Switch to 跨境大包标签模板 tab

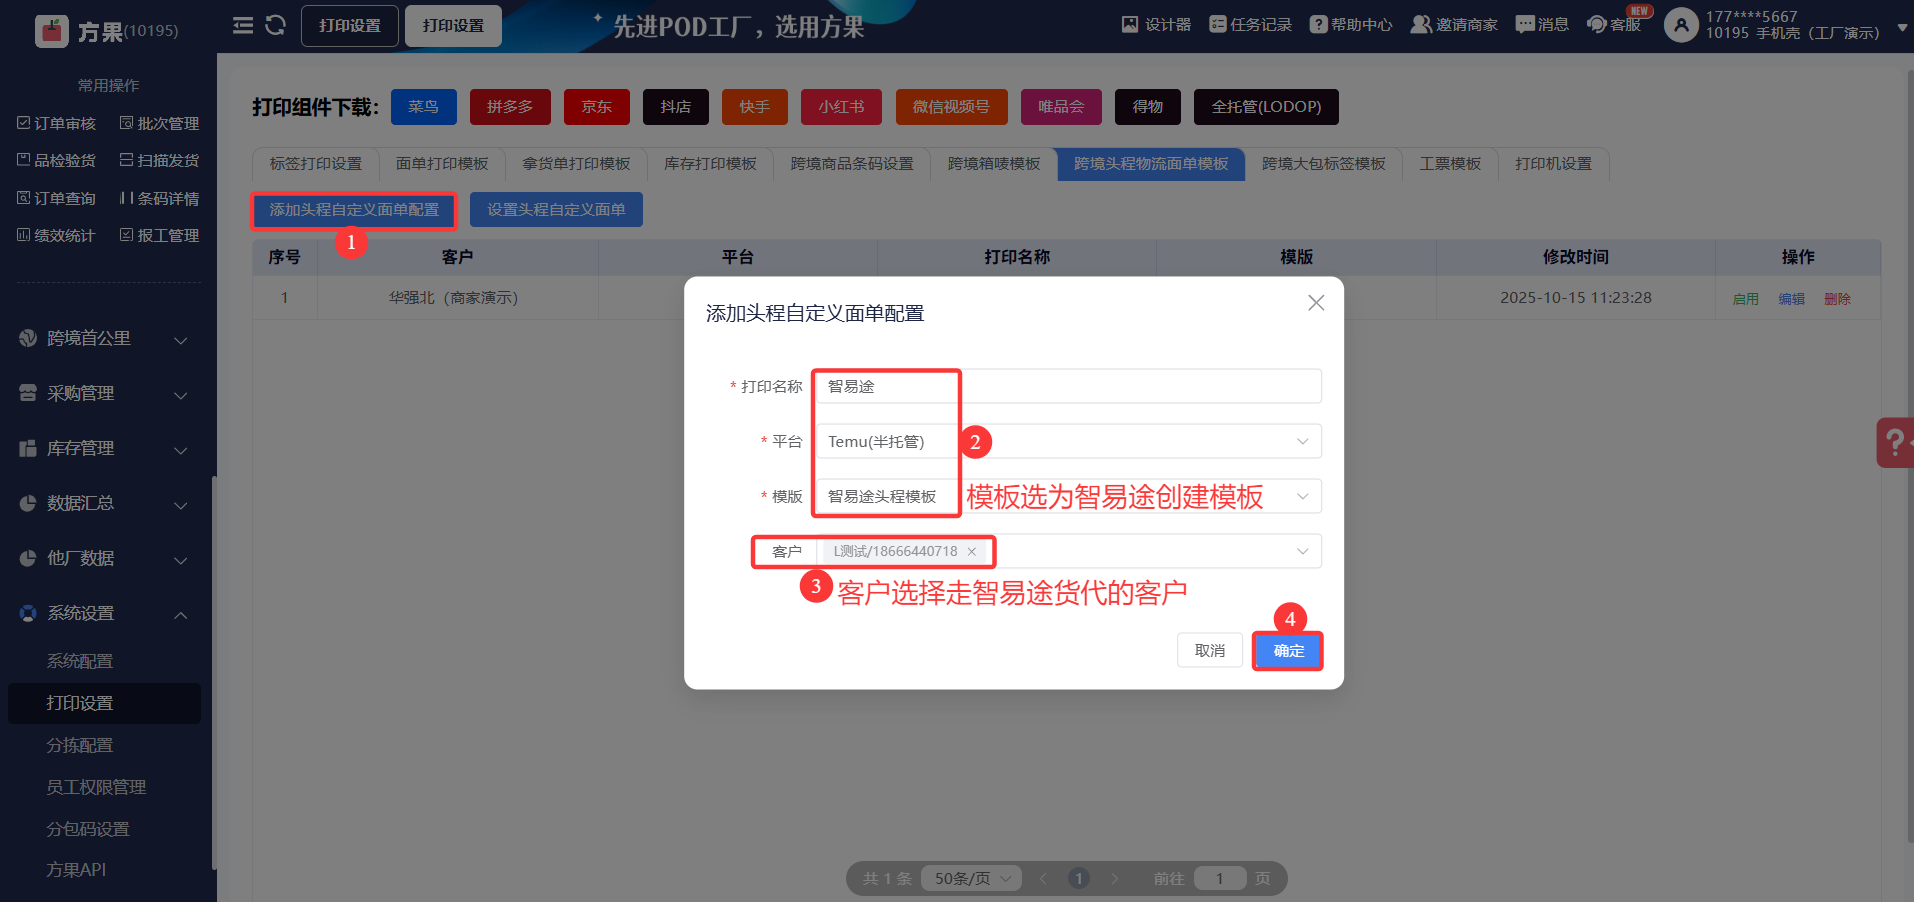pos(1324,164)
